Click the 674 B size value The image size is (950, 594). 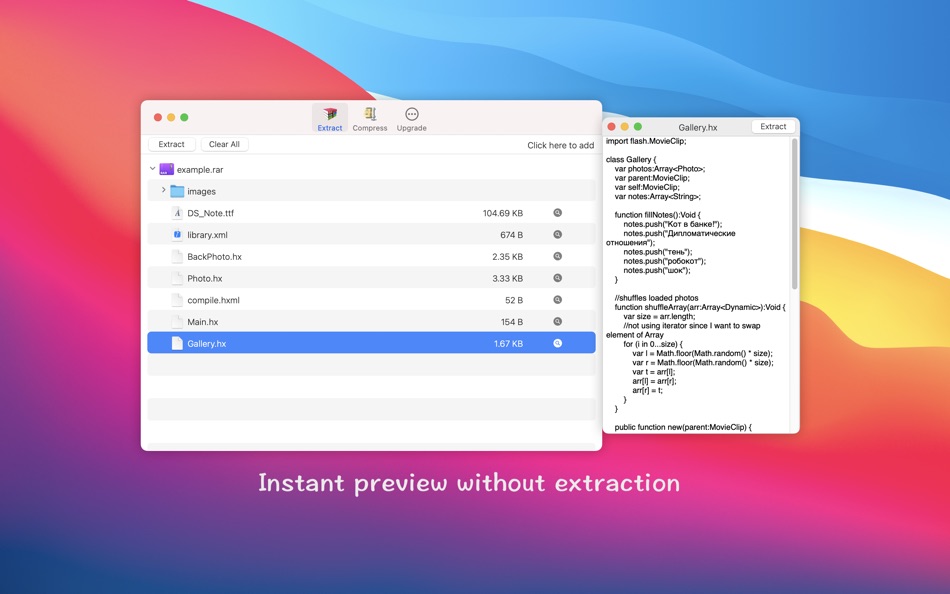(x=511, y=235)
